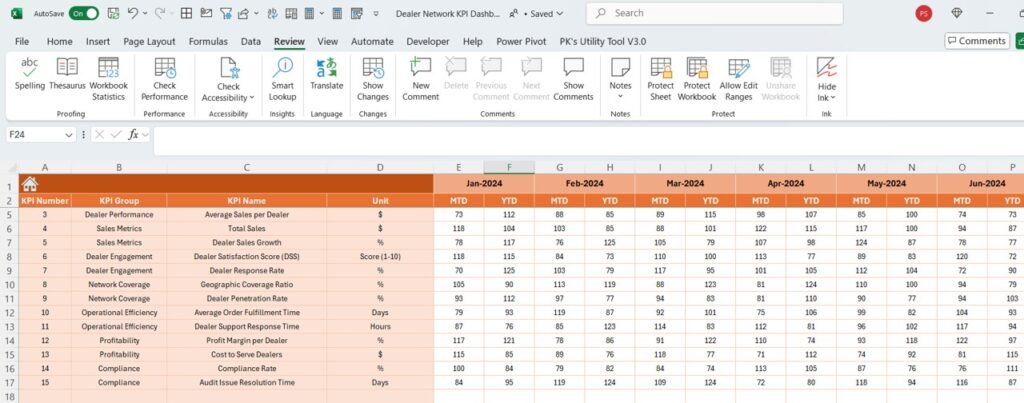Open Workbook Statistics

pos(108,76)
